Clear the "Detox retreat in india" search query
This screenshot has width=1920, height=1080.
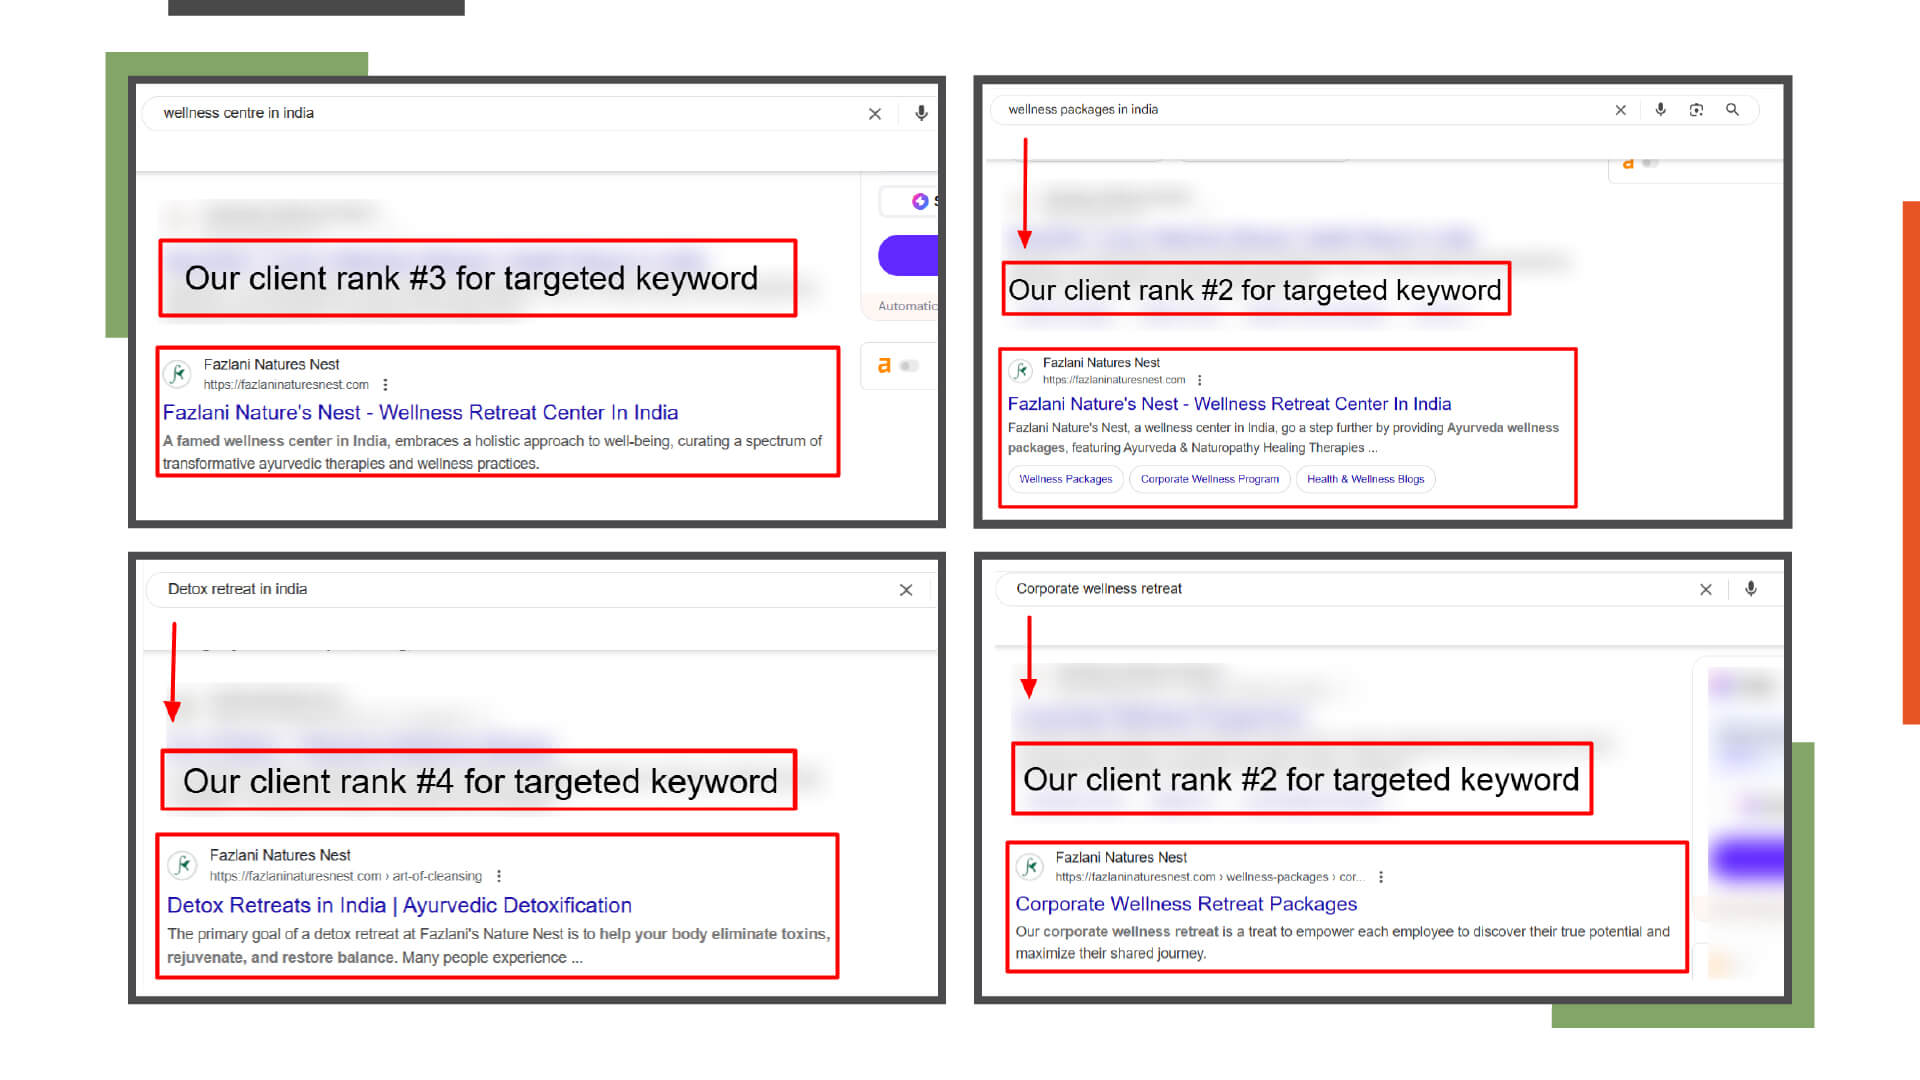(906, 590)
